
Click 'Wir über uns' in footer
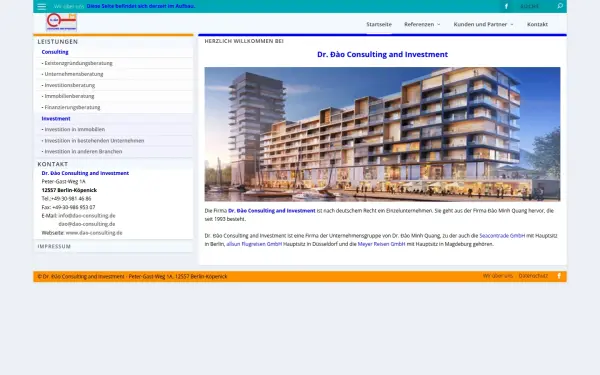tap(497, 276)
